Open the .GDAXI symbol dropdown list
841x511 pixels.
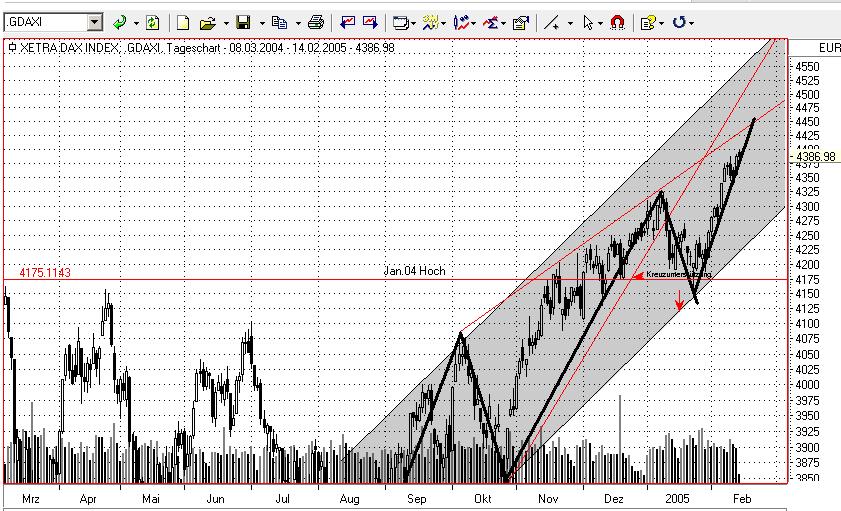pyautogui.click(x=95, y=23)
